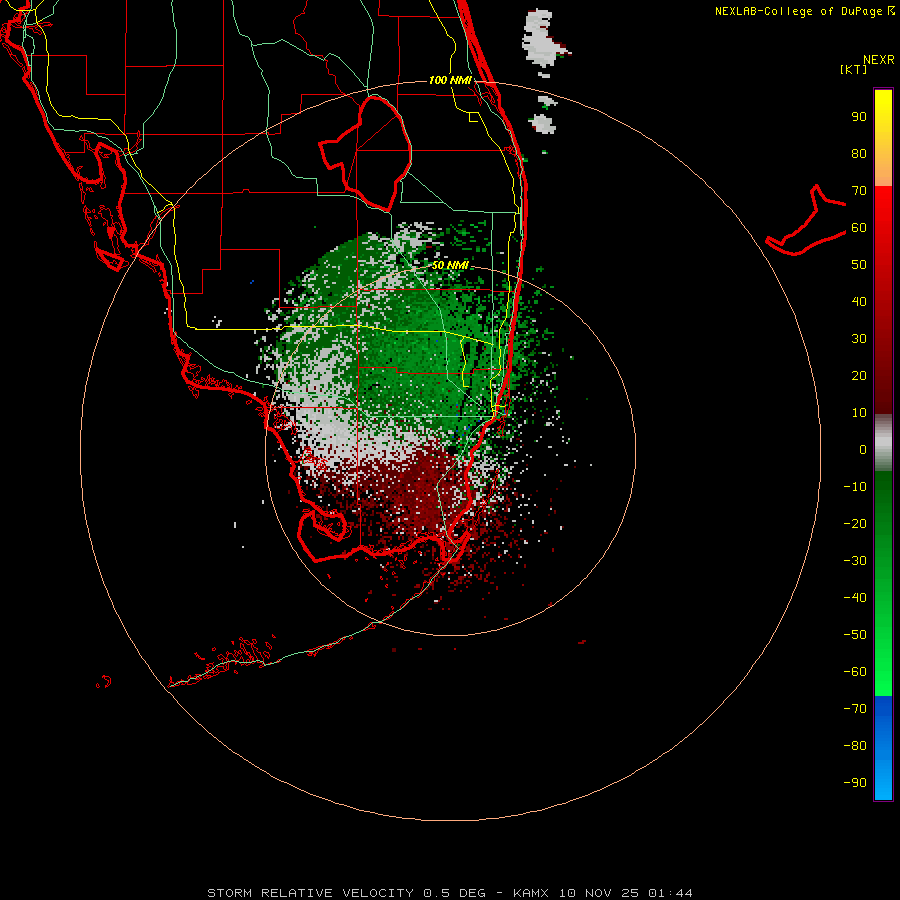Click the NEXLAB-College of DuPage credit text
This screenshot has width=900, height=900.
point(800,11)
